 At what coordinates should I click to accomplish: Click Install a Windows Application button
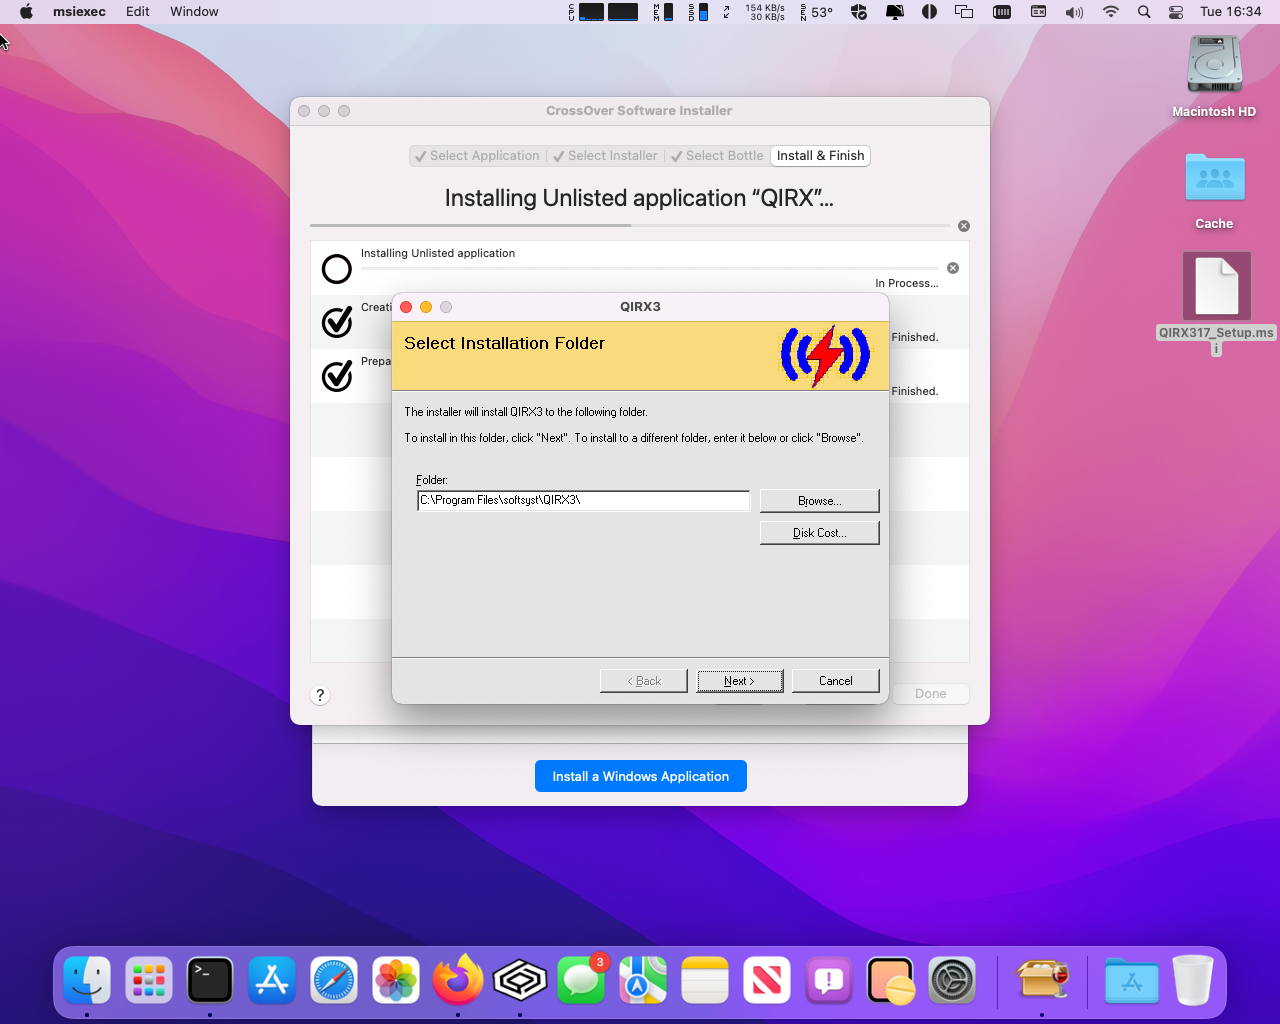641,776
